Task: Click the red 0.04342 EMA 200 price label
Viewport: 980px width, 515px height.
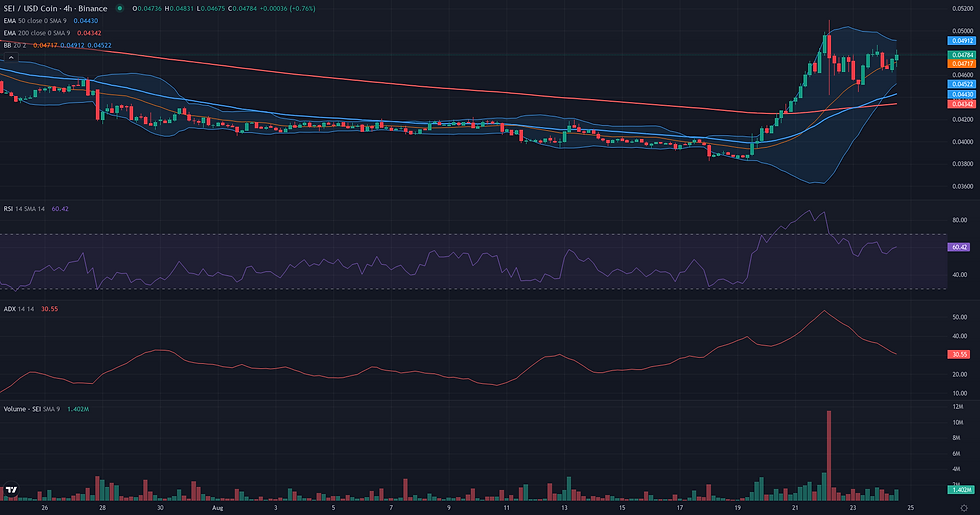Action: pos(962,103)
